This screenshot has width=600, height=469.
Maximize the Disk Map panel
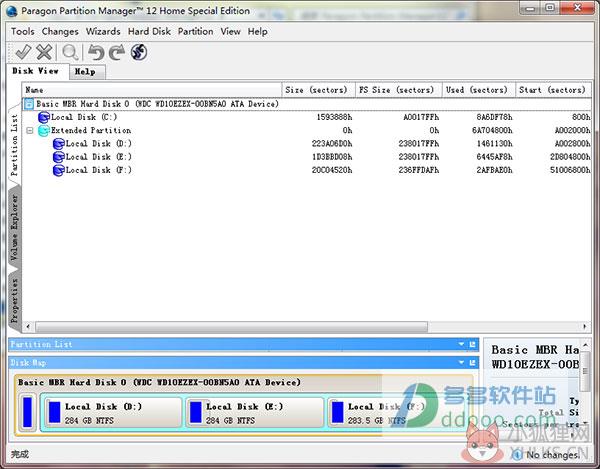click(x=473, y=362)
